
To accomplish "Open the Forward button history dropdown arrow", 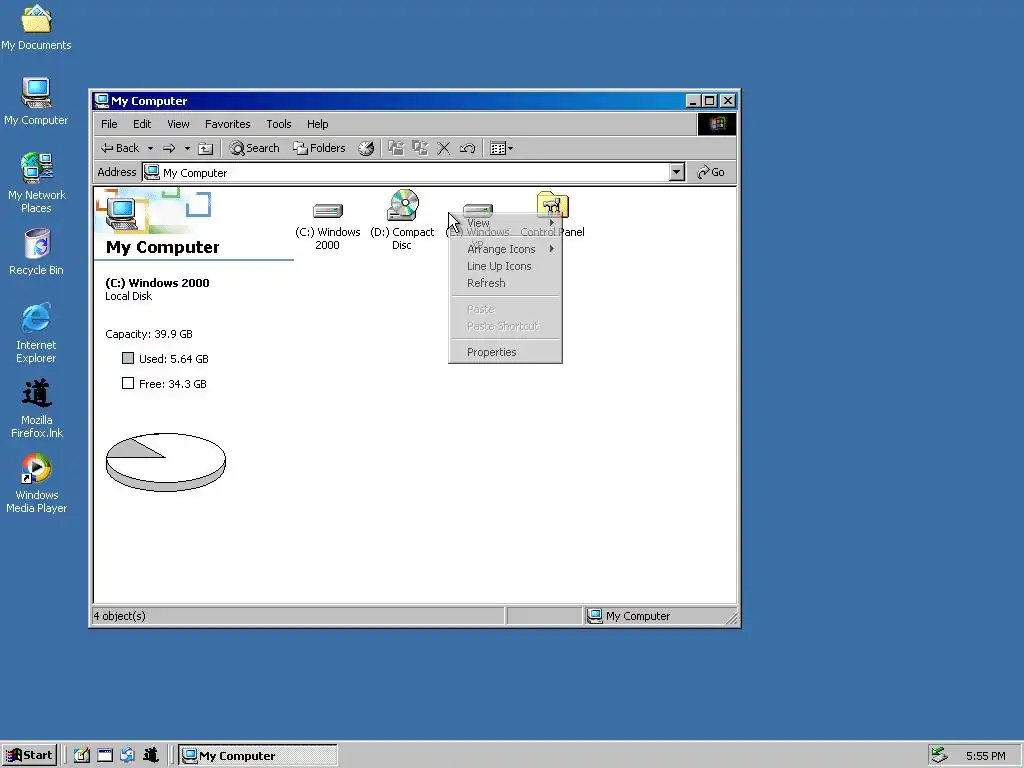I will [187, 148].
